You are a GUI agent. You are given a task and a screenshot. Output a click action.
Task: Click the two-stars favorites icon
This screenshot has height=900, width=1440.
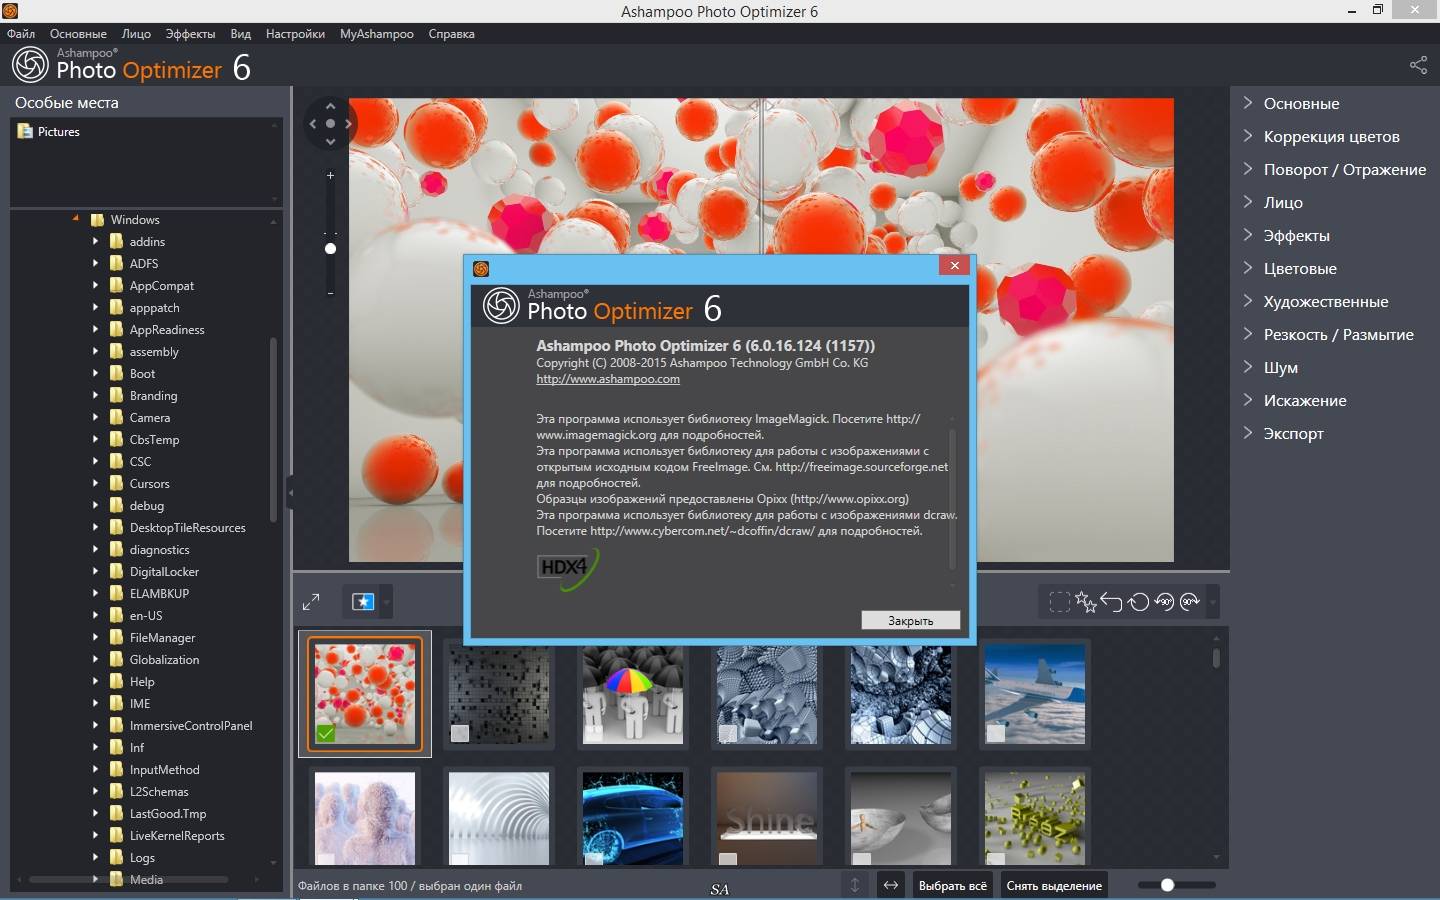click(x=1086, y=602)
